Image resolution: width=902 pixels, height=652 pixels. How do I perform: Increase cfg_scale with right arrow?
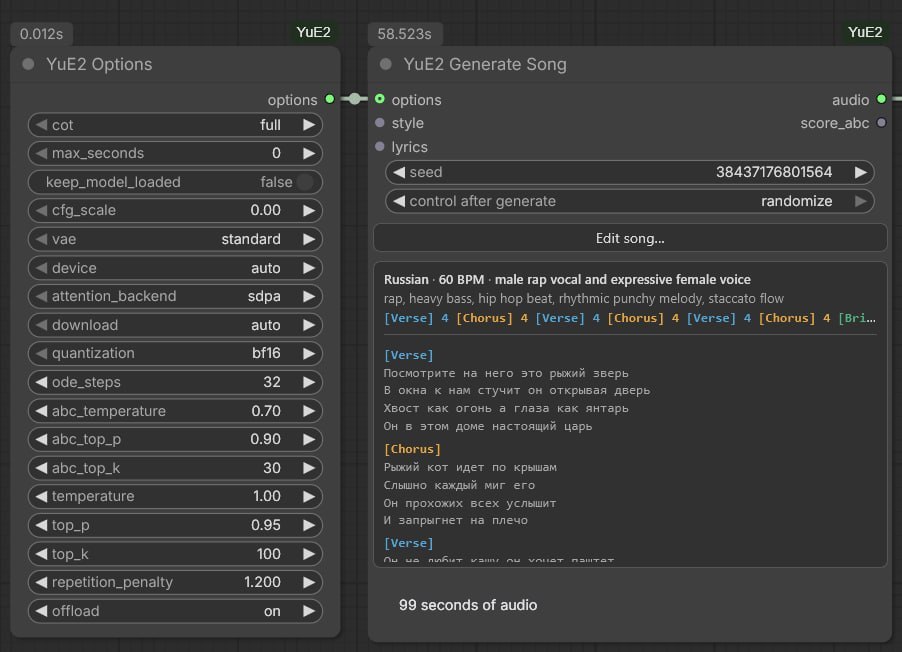click(309, 210)
